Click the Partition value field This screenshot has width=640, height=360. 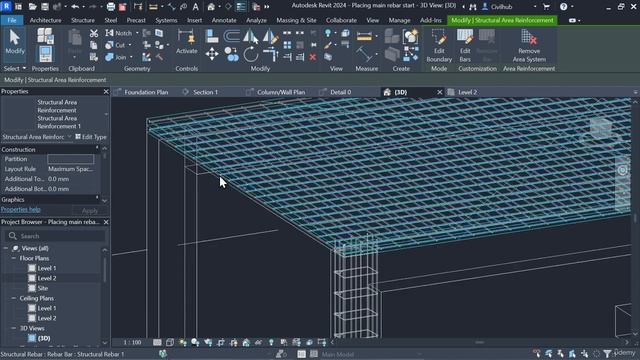pos(71,159)
